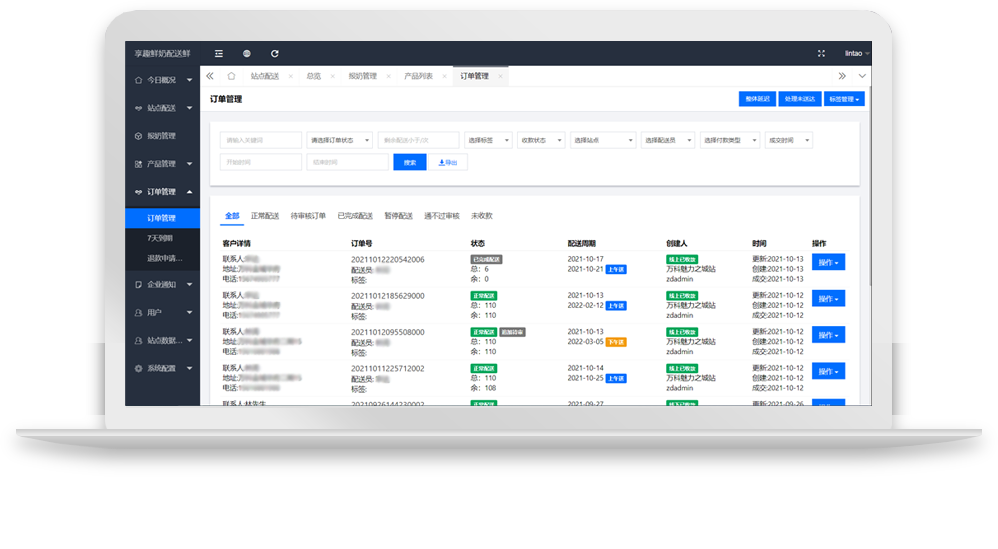
Task: Toggle fullscreen mode icon
Action: [x=822, y=53]
